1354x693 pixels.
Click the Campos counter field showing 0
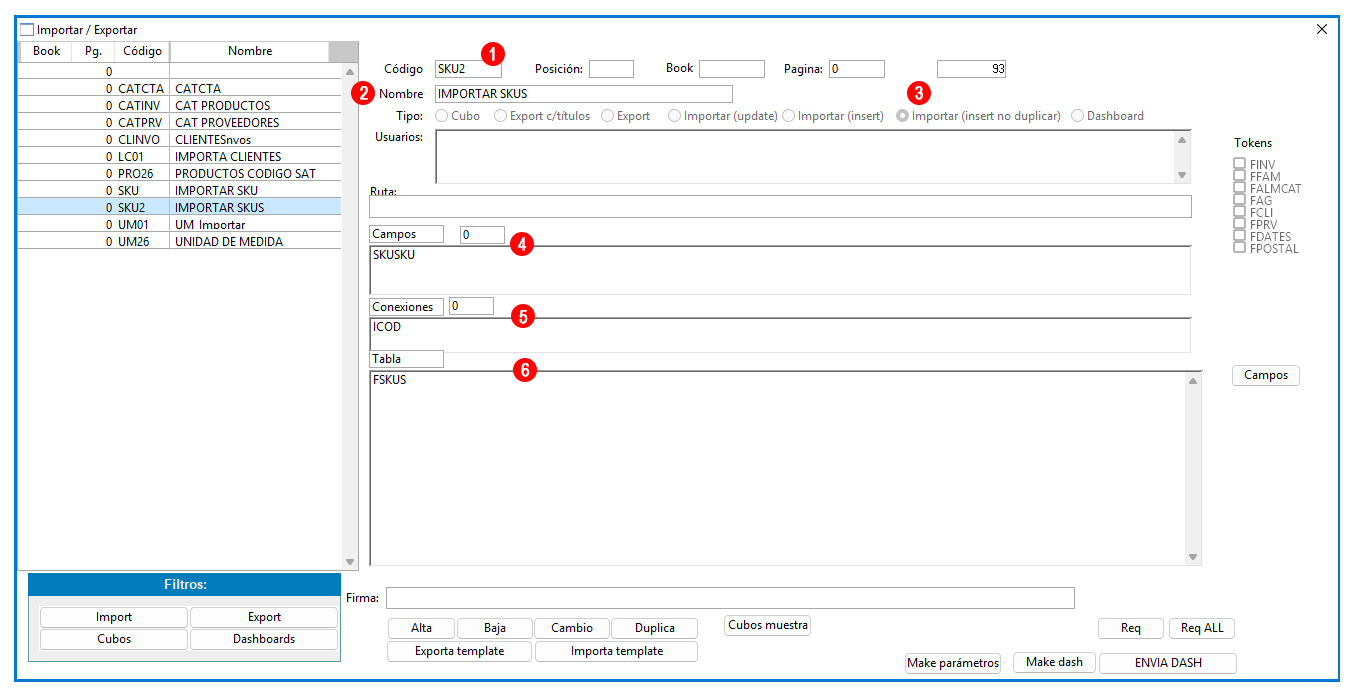click(x=482, y=234)
